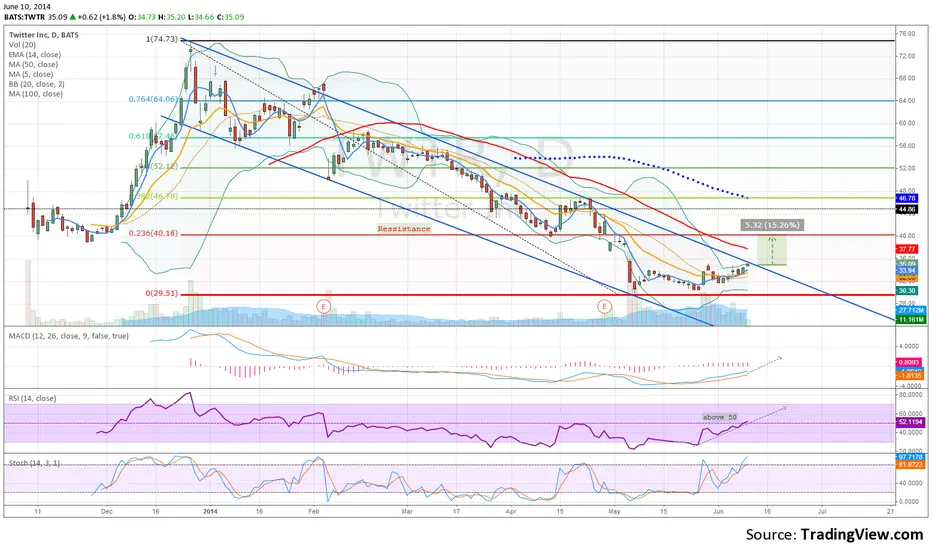The image size is (932, 550).
Task: Click the 30.30 price tag on axis
Action: tap(907, 291)
